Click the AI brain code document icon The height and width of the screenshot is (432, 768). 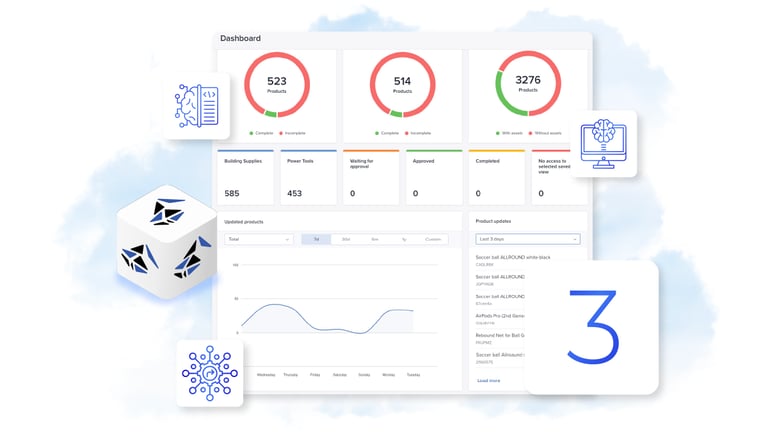[197, 106]
